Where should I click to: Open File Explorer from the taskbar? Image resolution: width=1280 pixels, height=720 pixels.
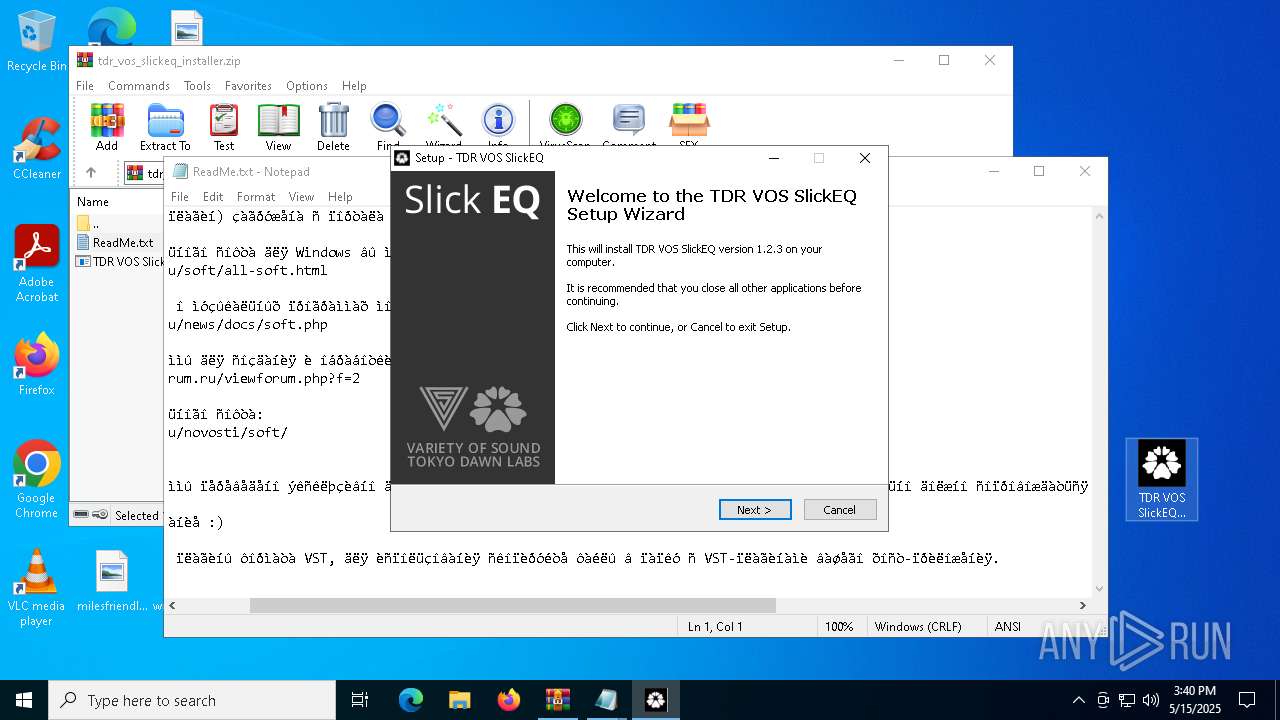click(459, 700)
